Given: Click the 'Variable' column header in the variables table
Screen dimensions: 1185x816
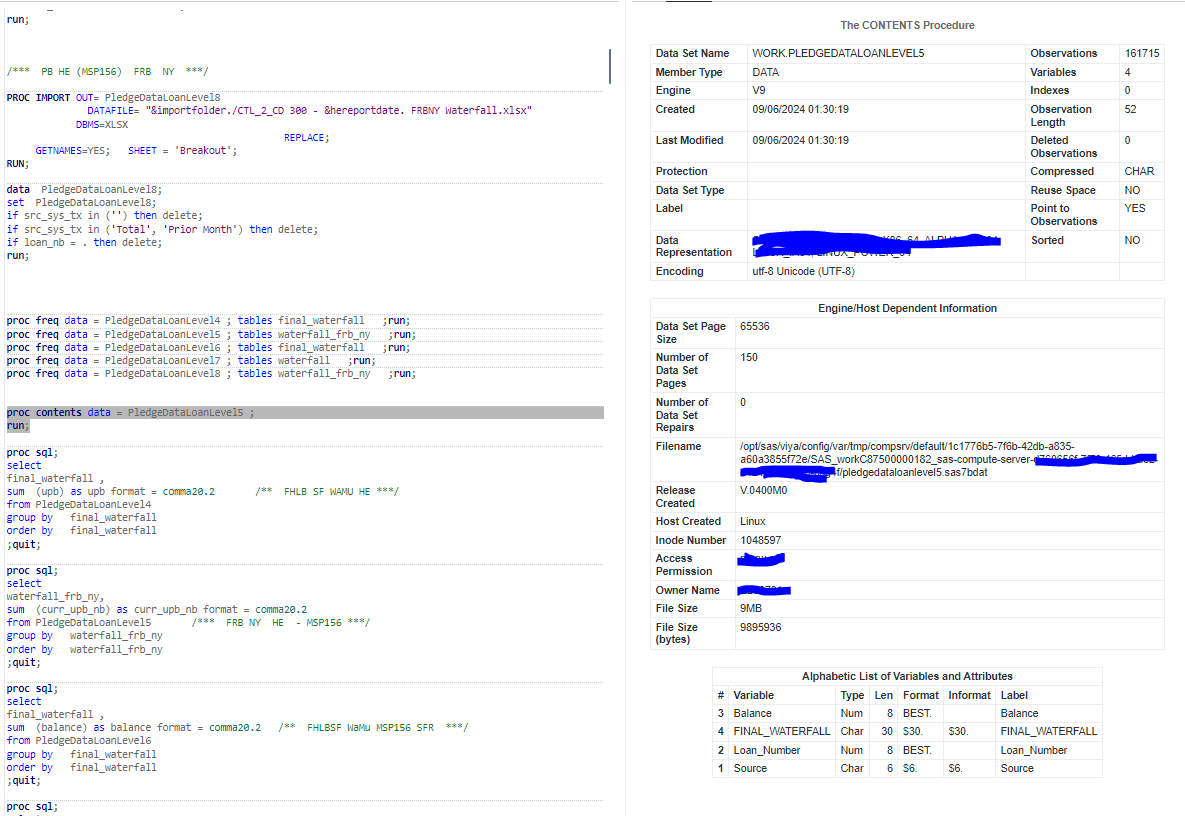Looking at the screenshot, I should (753, 695).
